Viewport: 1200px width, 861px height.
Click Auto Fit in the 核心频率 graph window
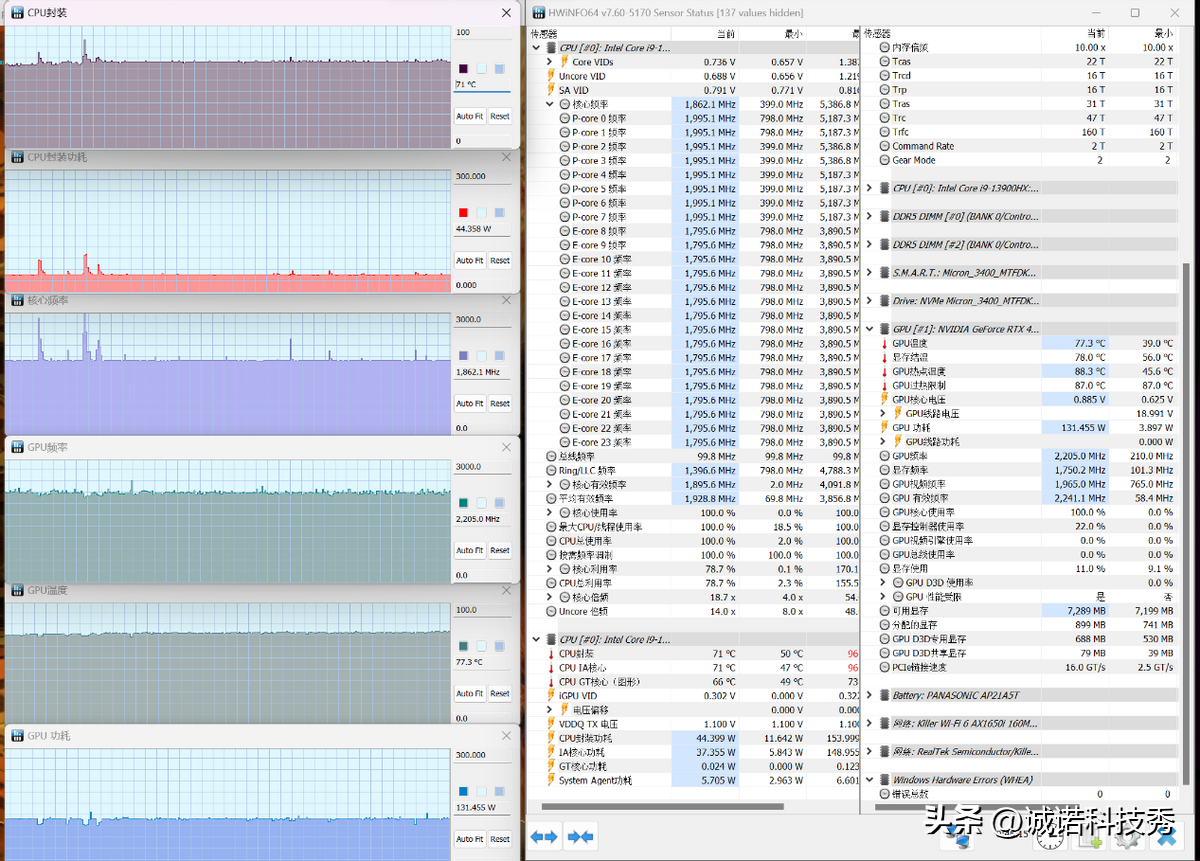pos(469,403)
